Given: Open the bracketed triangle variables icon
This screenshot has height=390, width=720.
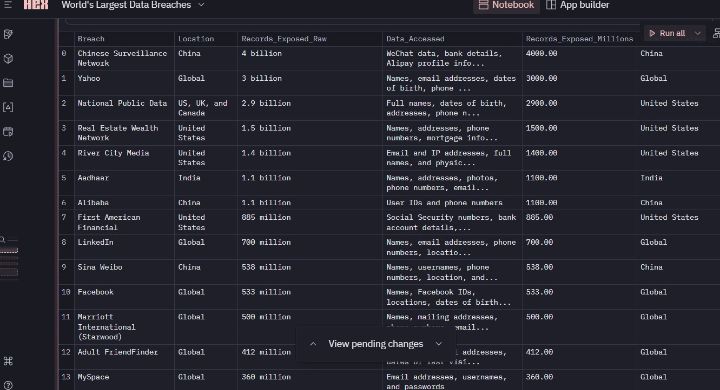Looking at the screenshot, I should click(8, 107).
